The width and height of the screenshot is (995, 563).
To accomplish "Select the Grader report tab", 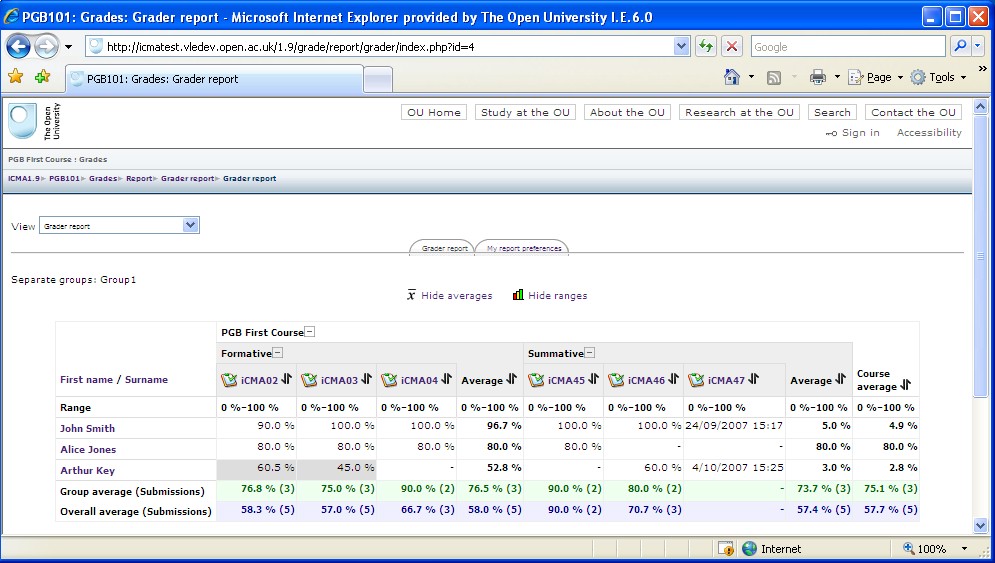I will click(x=444, y=248).
